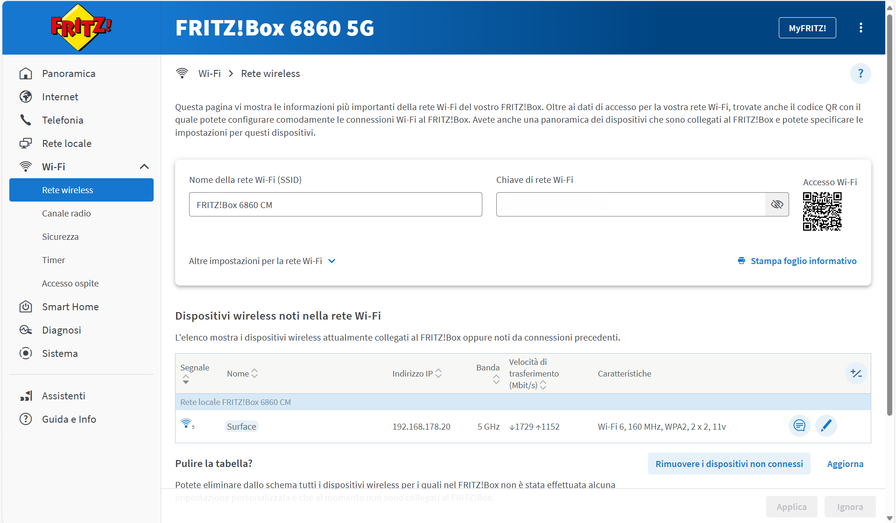896x523 pixels.
Task: Click the MyFRITZ! button
Action: click(807, 28)
